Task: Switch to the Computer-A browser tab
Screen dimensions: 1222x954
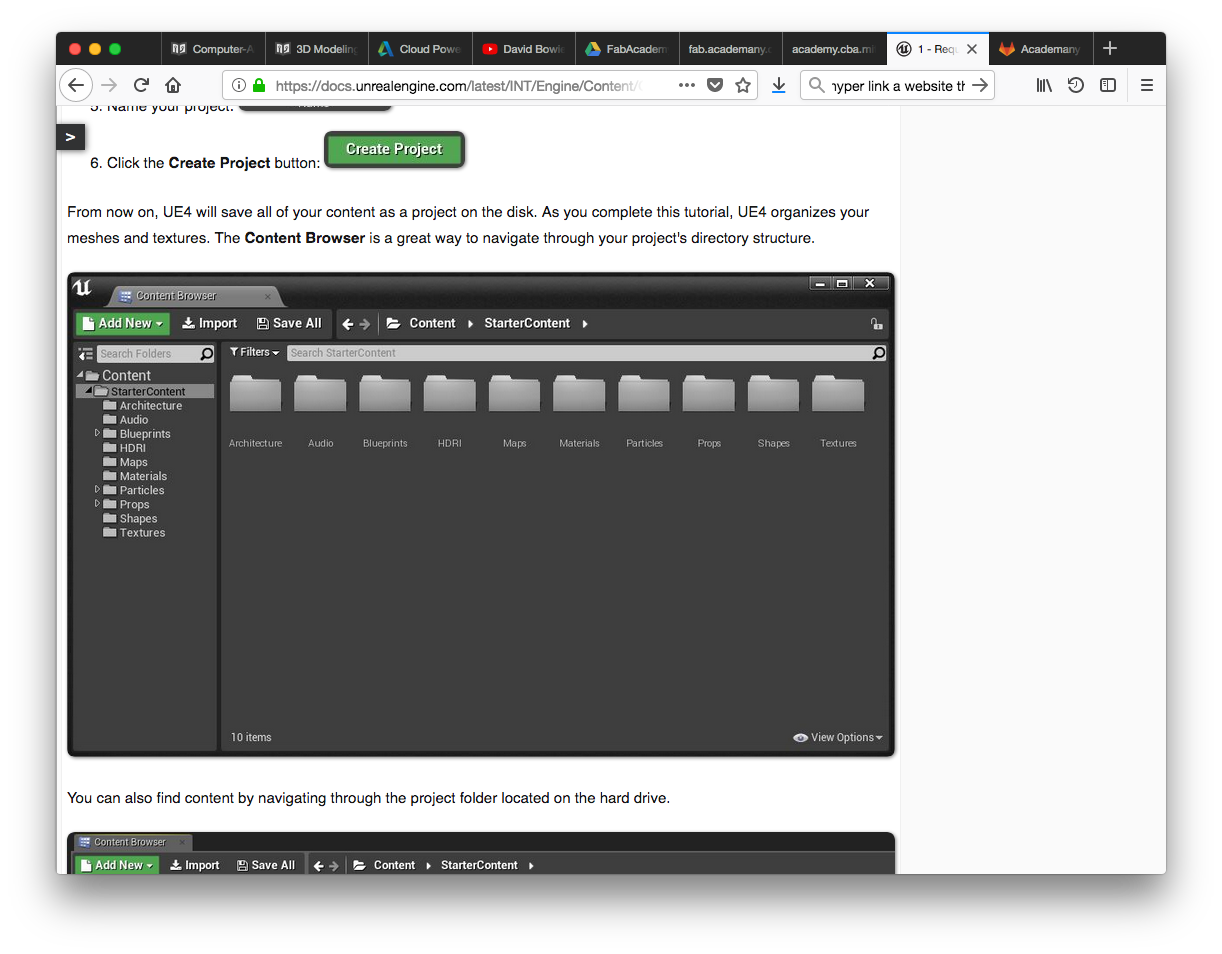Action: coord(212,49)
